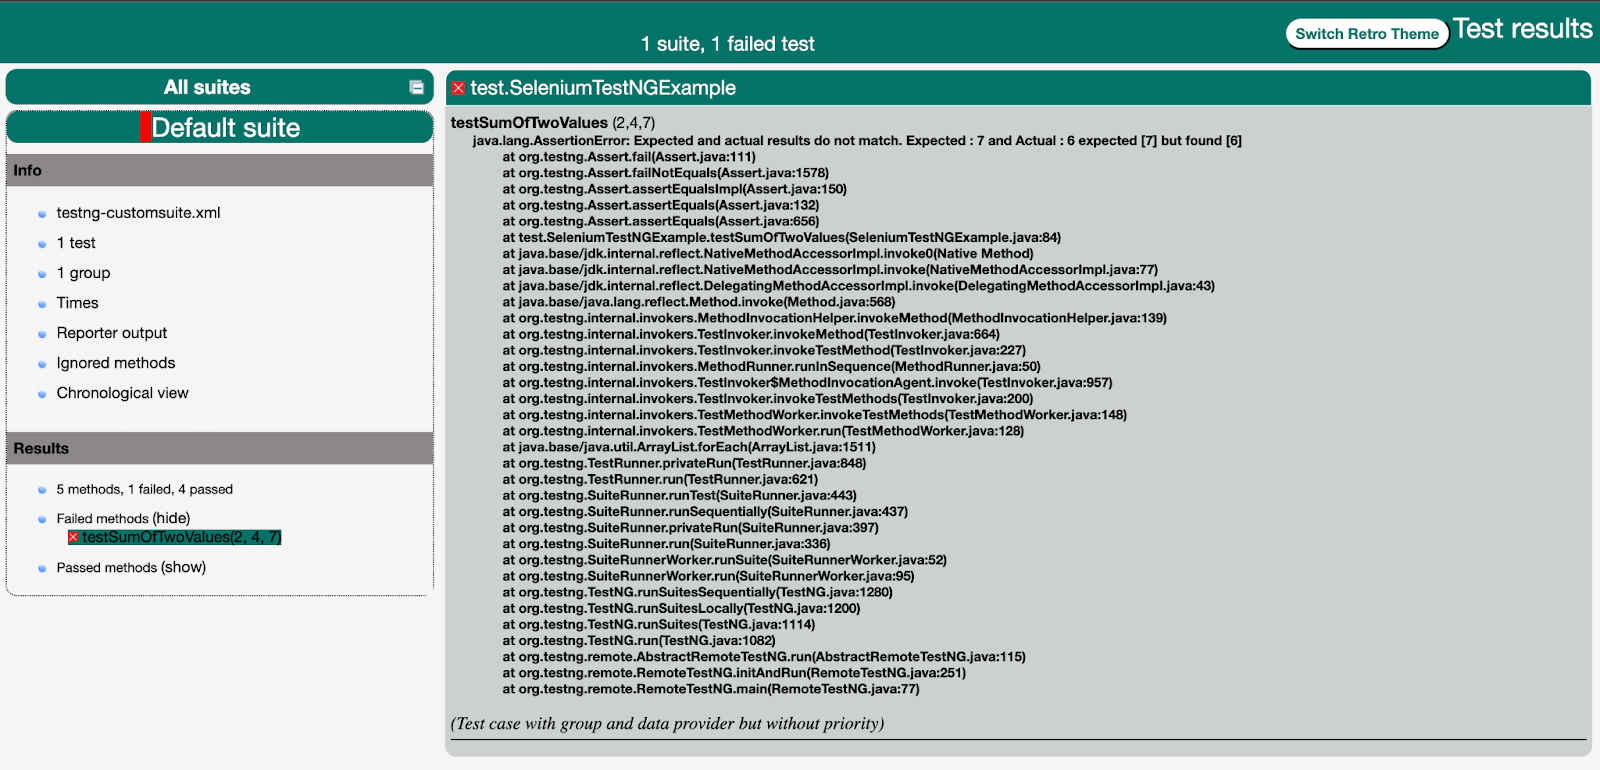Click the TestRunner.run(TestRunner.java:621) stack line
Image resolution: width=1600 pixels, height=770 pixels.
click(x=660, y=479)
